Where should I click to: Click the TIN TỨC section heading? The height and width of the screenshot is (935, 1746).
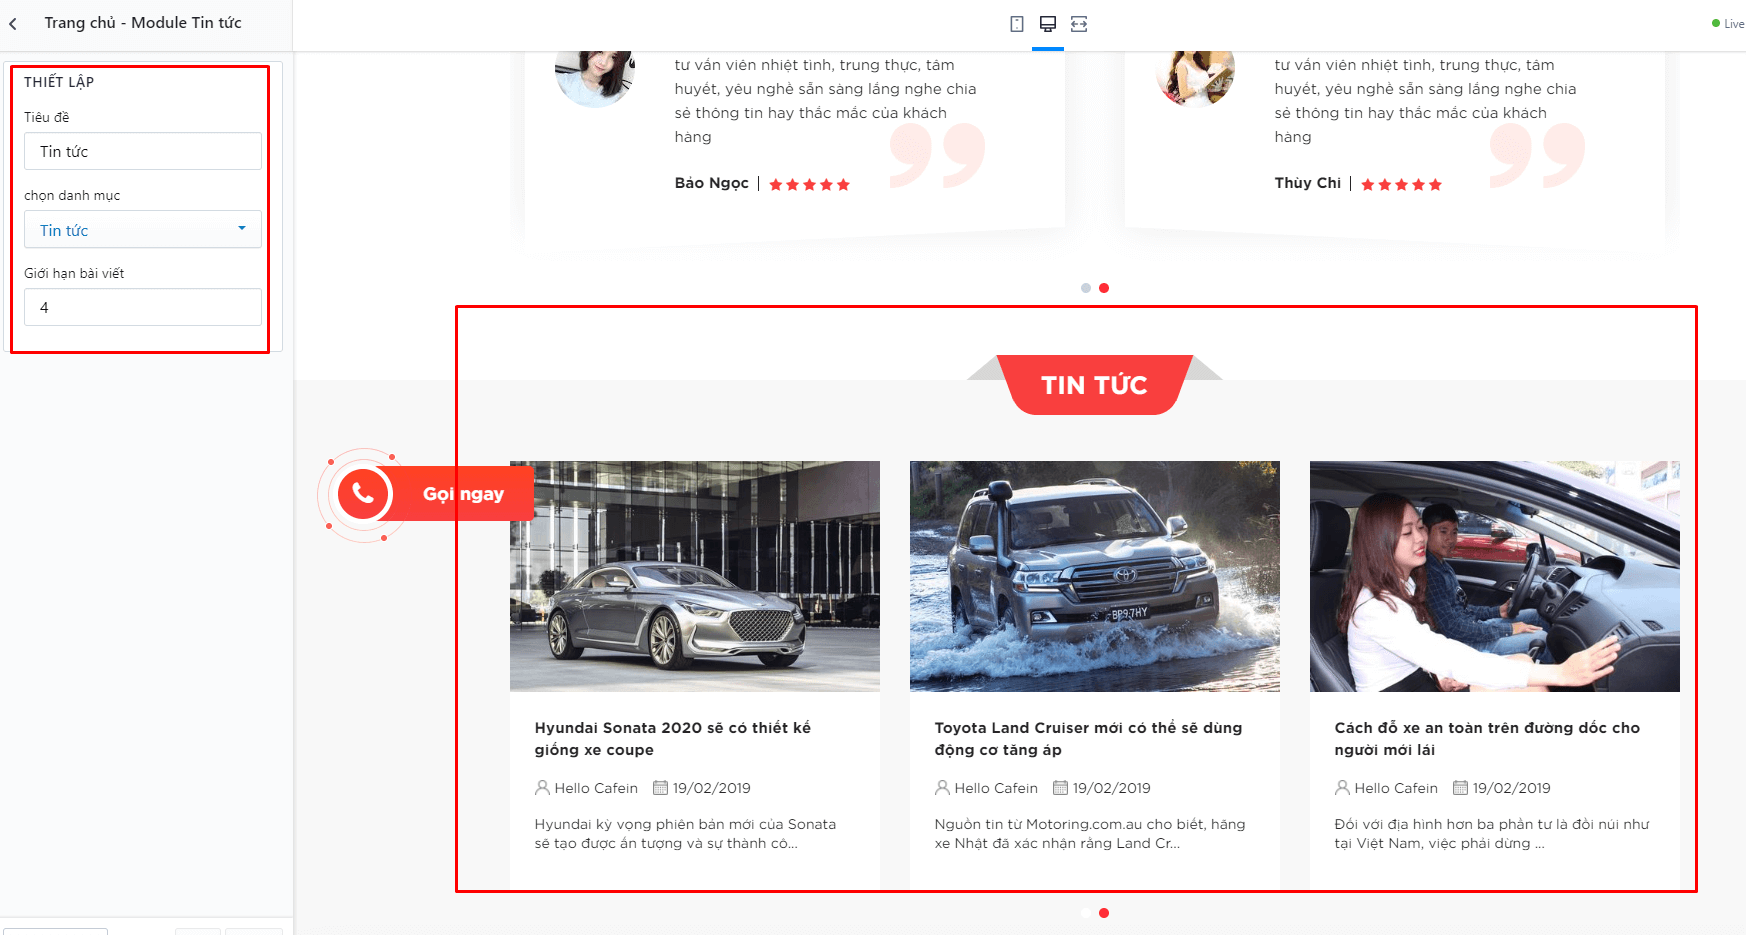click(x=1094, y=385)
